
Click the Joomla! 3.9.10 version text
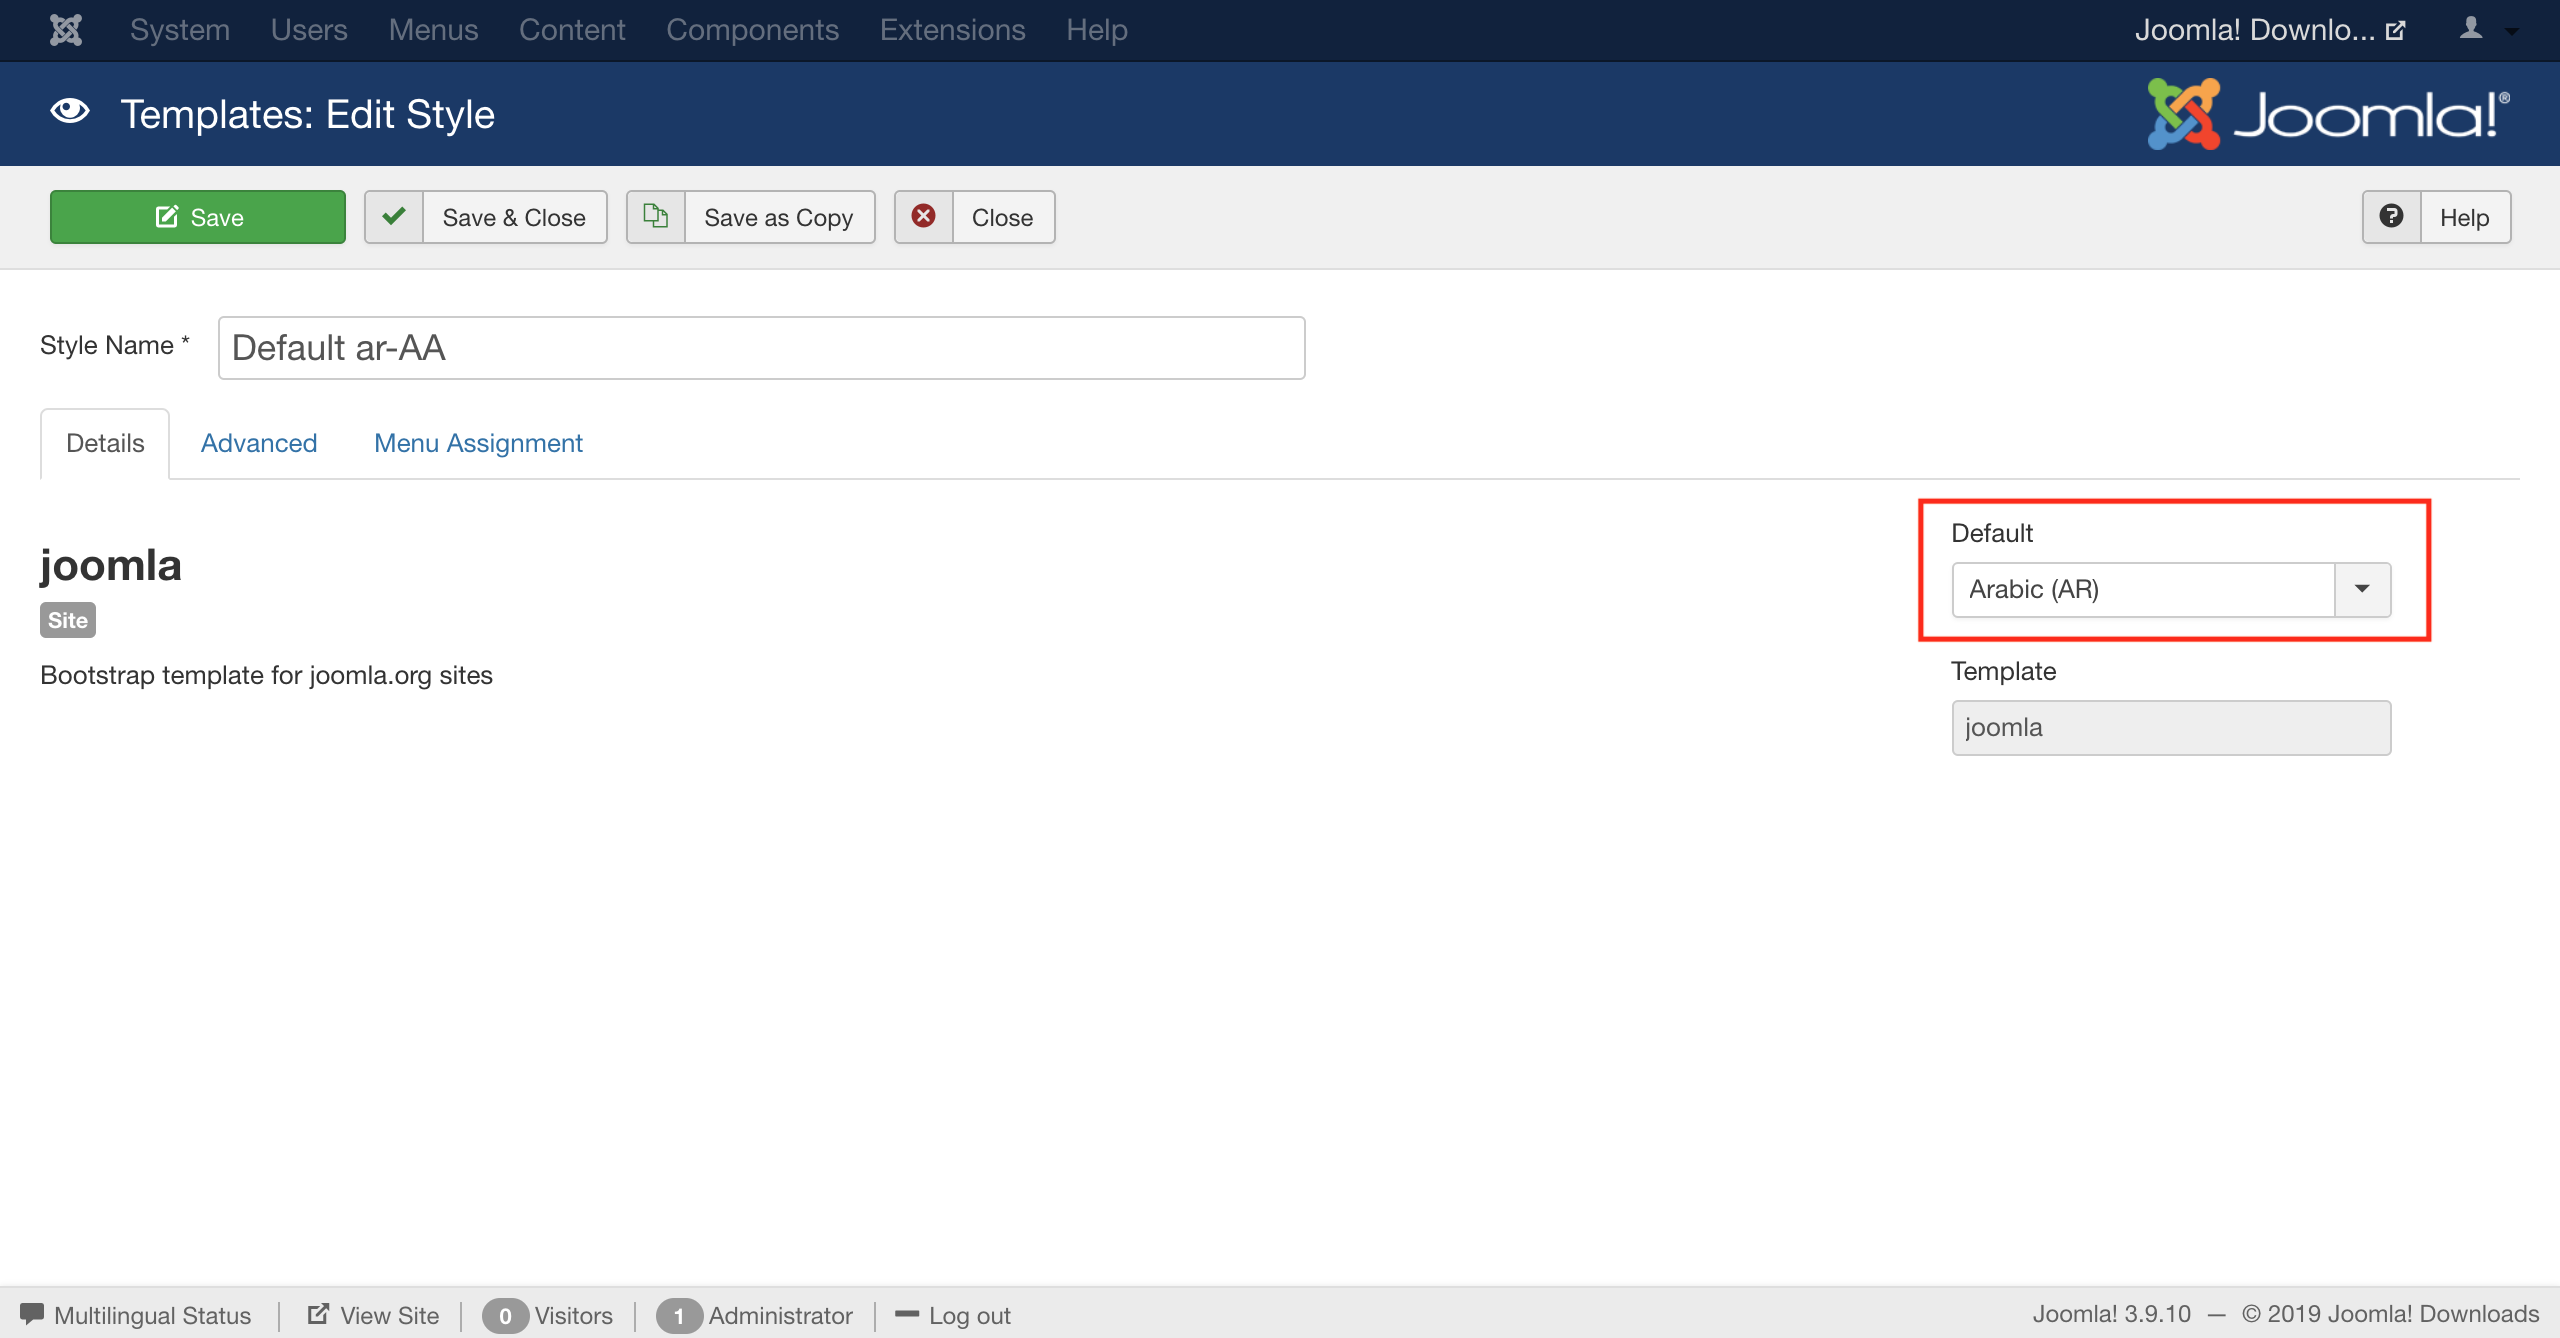[2111, 1314]
